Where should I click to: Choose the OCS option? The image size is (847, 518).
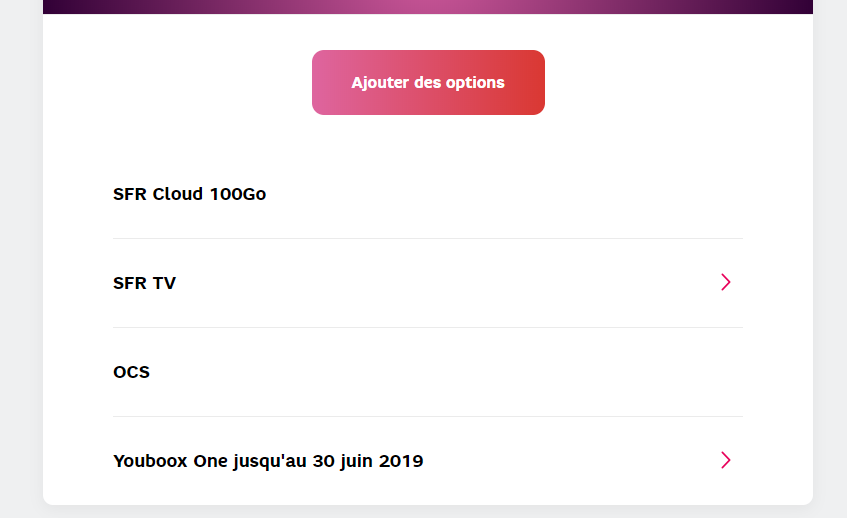pos(131,372)
